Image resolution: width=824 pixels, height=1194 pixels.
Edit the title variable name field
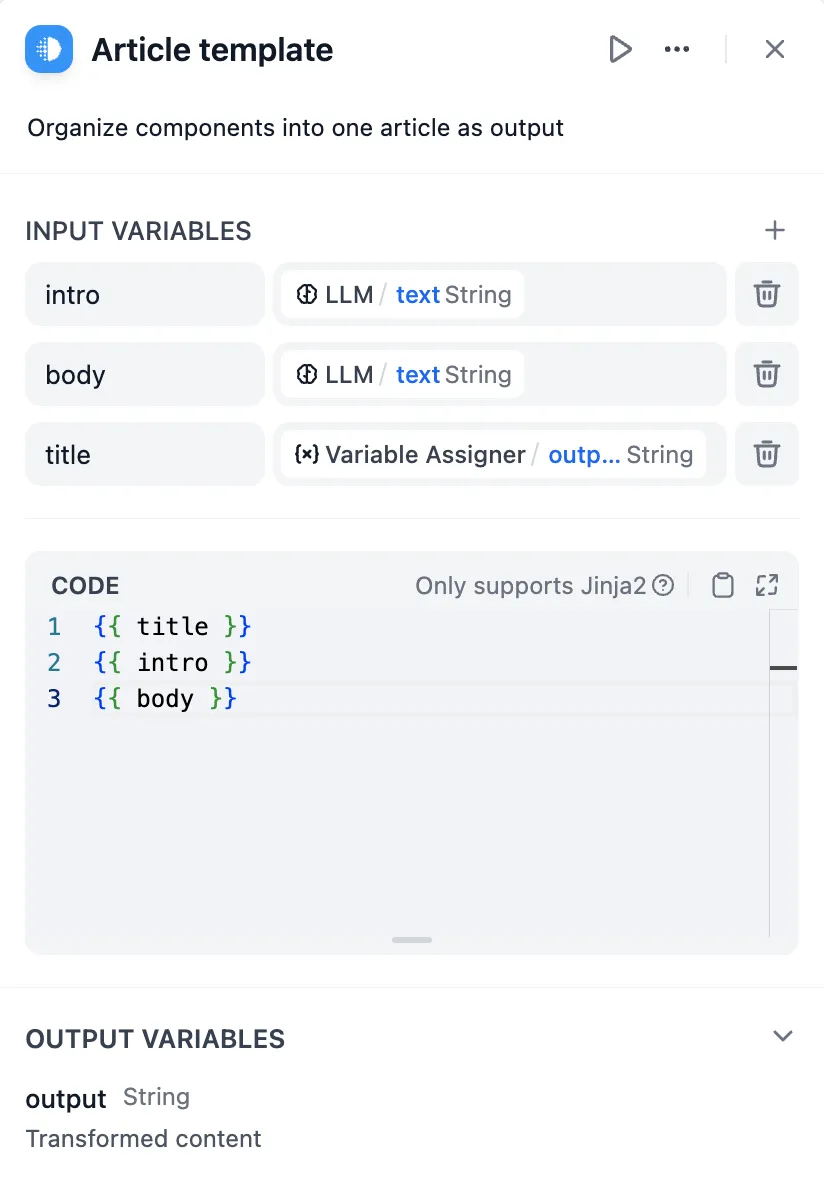coord(144,455)
